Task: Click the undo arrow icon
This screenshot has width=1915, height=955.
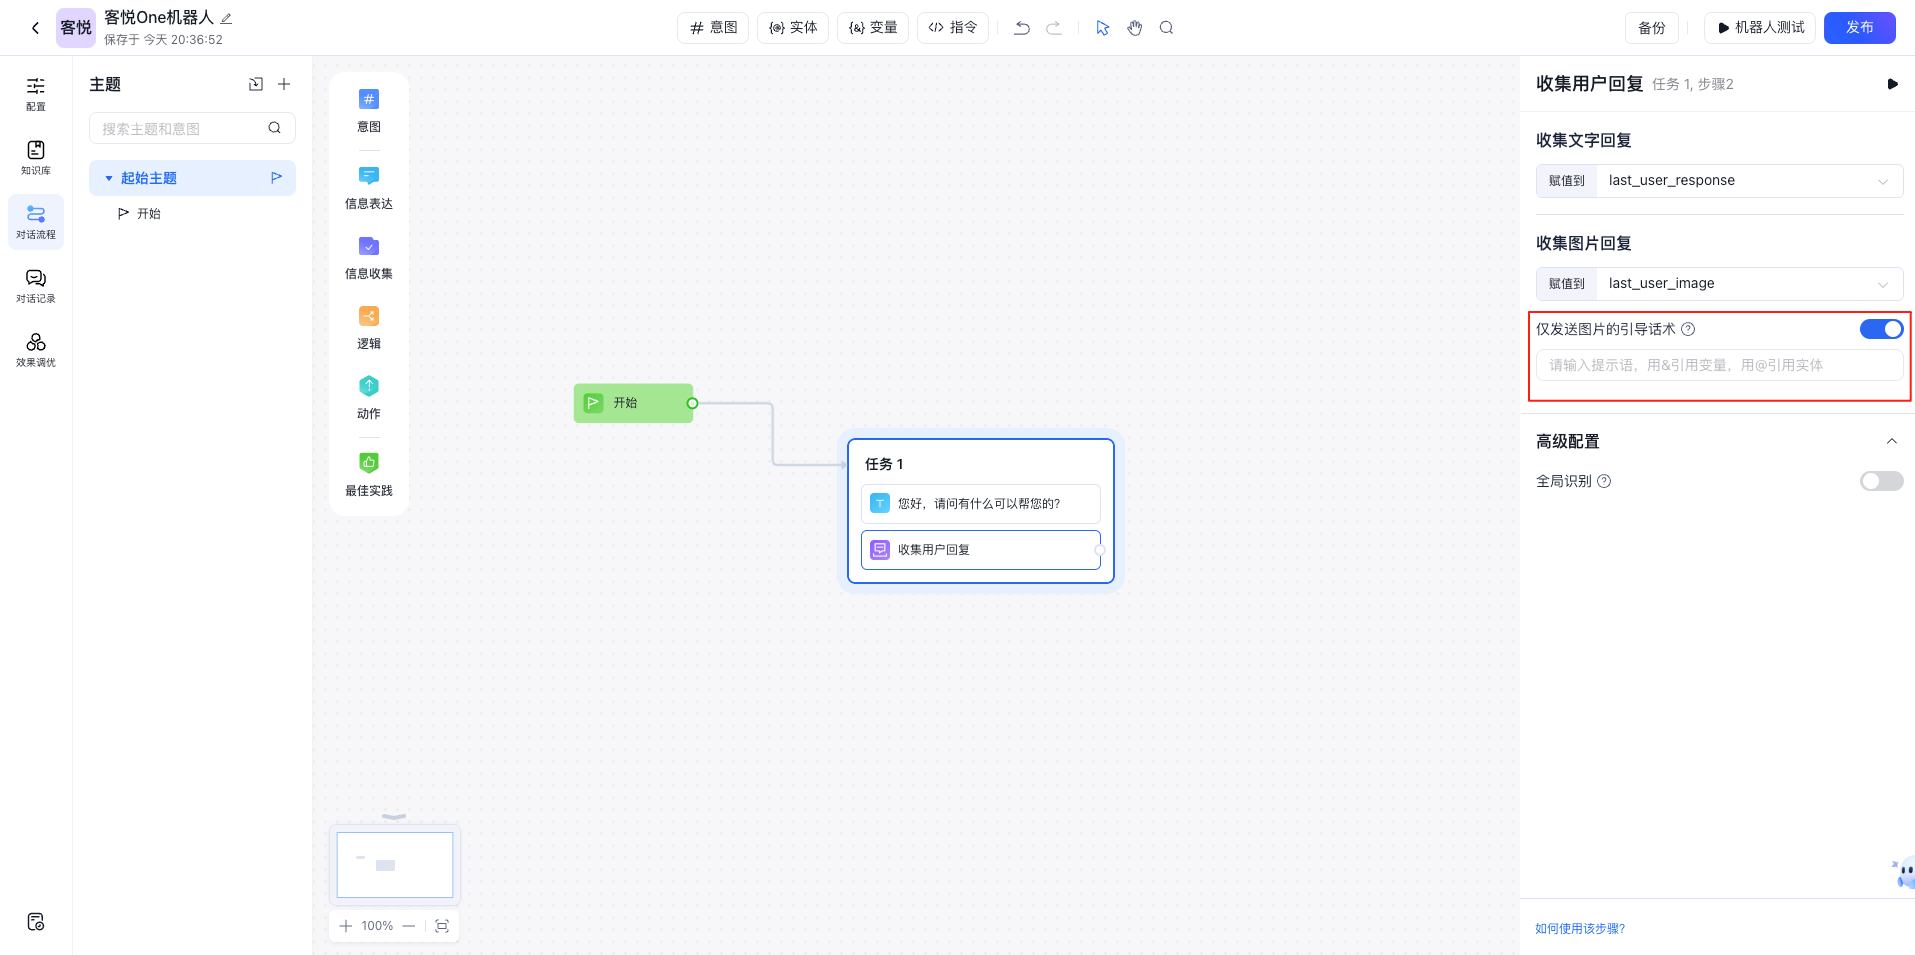Action: tap(1021, 28)
